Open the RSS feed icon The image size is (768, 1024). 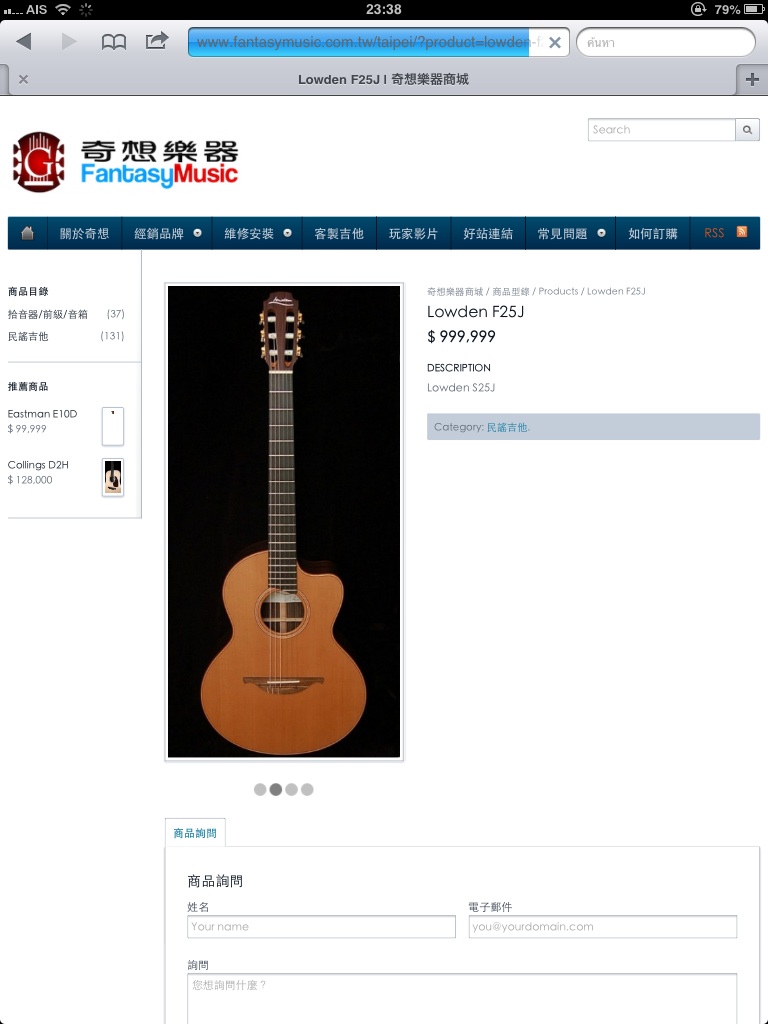[x=742, y=232]
